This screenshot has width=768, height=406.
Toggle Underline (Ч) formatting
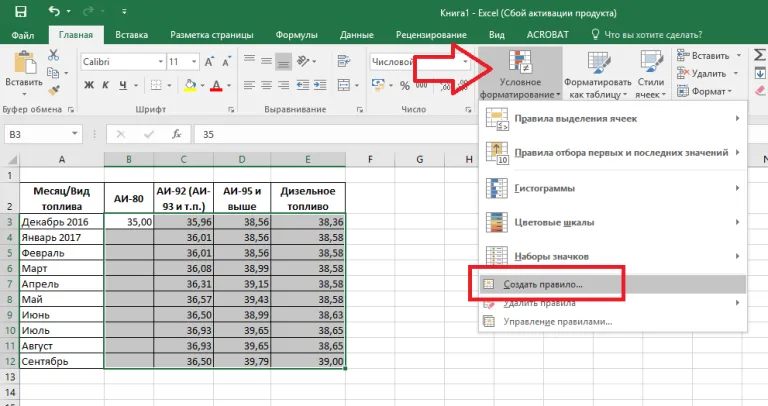click(123, 85)
